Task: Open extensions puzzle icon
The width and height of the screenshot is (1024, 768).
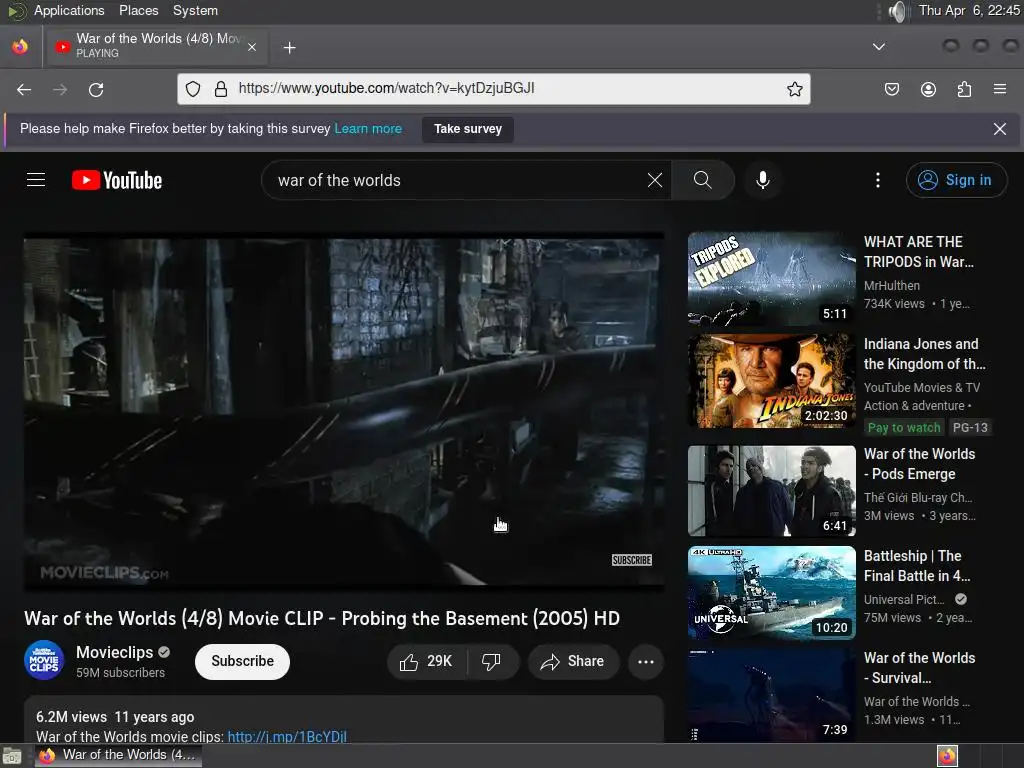Action: pos(964,89)
